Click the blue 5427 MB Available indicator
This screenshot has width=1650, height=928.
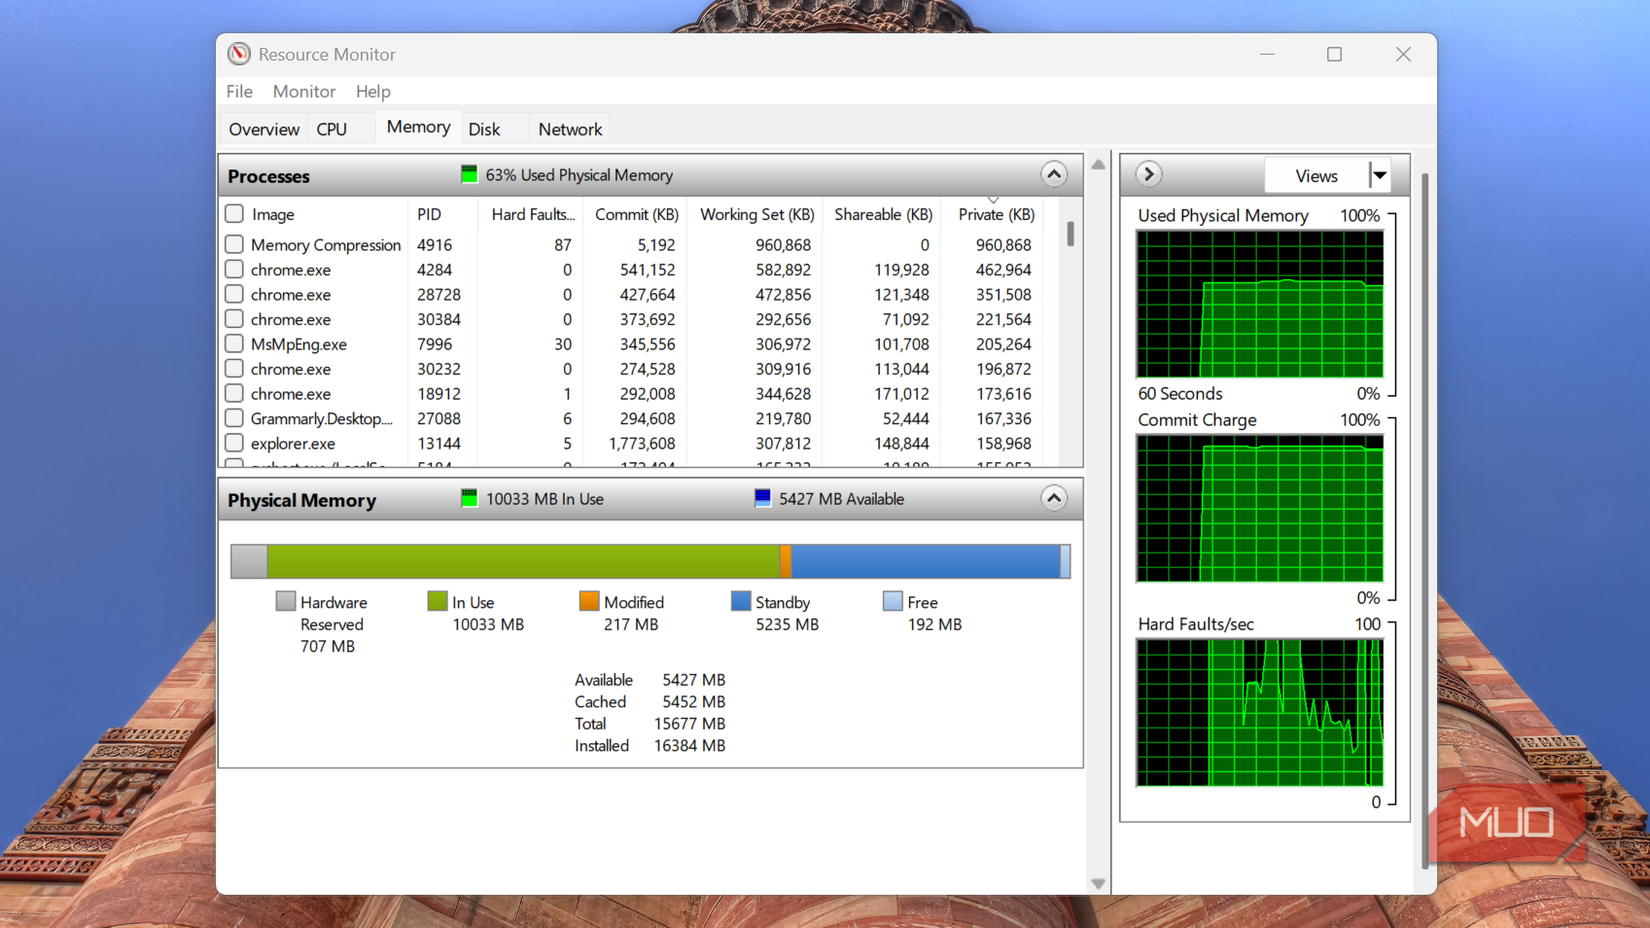(x=762, y=498)
